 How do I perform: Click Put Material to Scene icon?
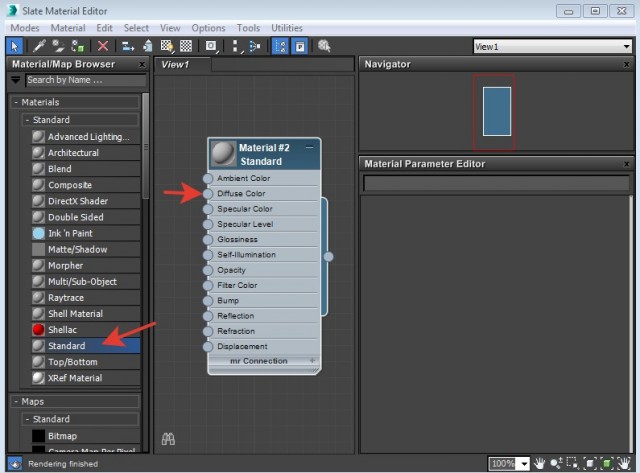(x=58, y=46)
